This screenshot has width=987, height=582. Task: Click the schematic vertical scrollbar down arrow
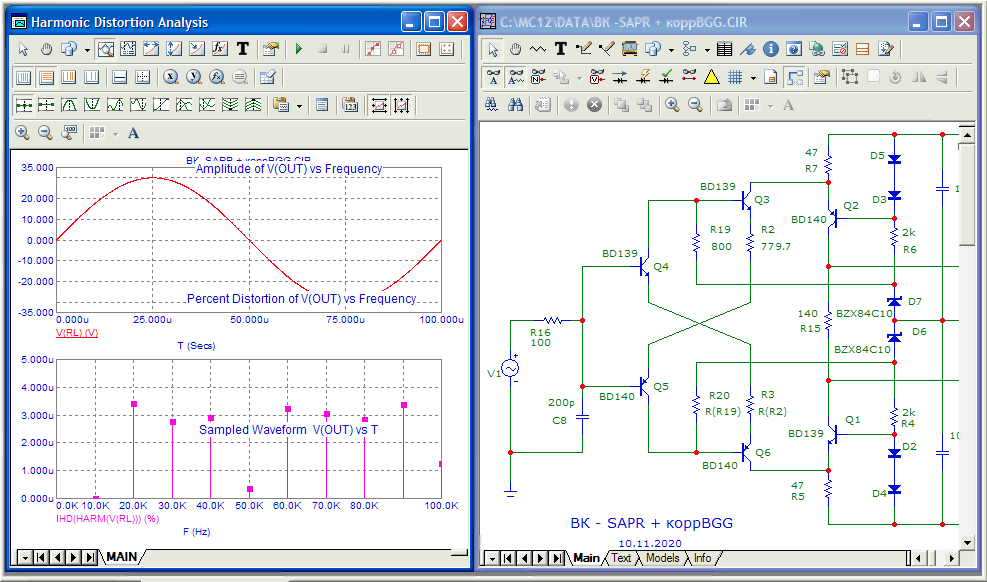coord(967,540)
